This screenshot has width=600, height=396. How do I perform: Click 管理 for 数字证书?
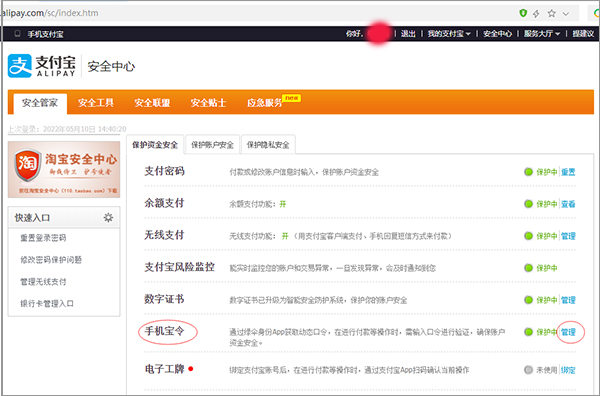tap(568, 300)
